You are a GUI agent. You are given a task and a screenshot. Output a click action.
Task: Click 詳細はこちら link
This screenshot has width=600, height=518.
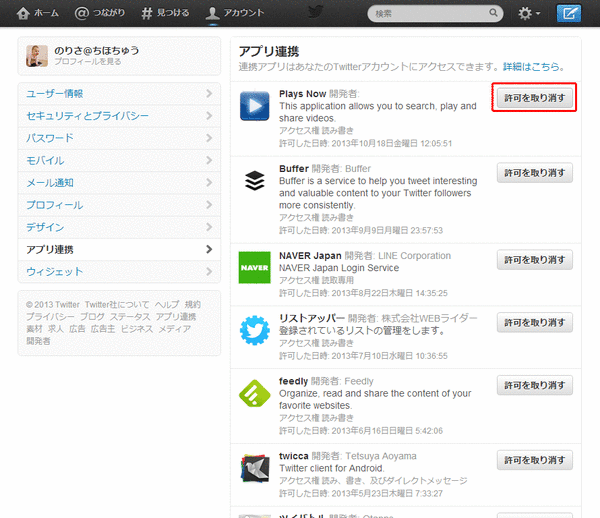coord(533,67)
